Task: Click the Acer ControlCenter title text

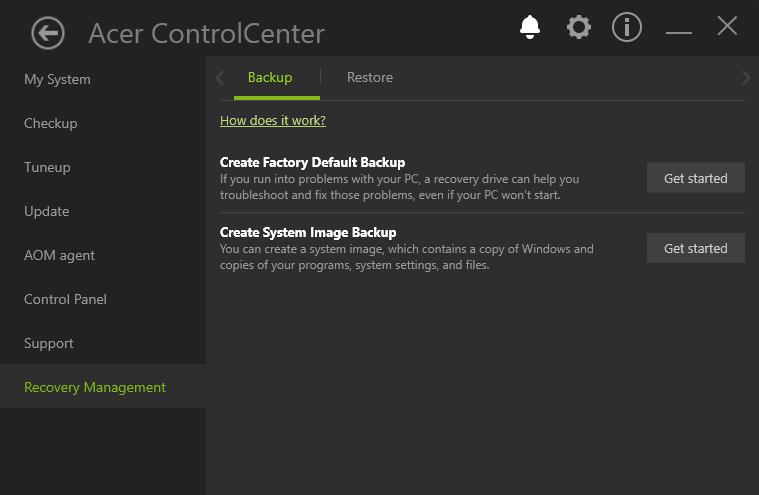Action: coord(206,33)
